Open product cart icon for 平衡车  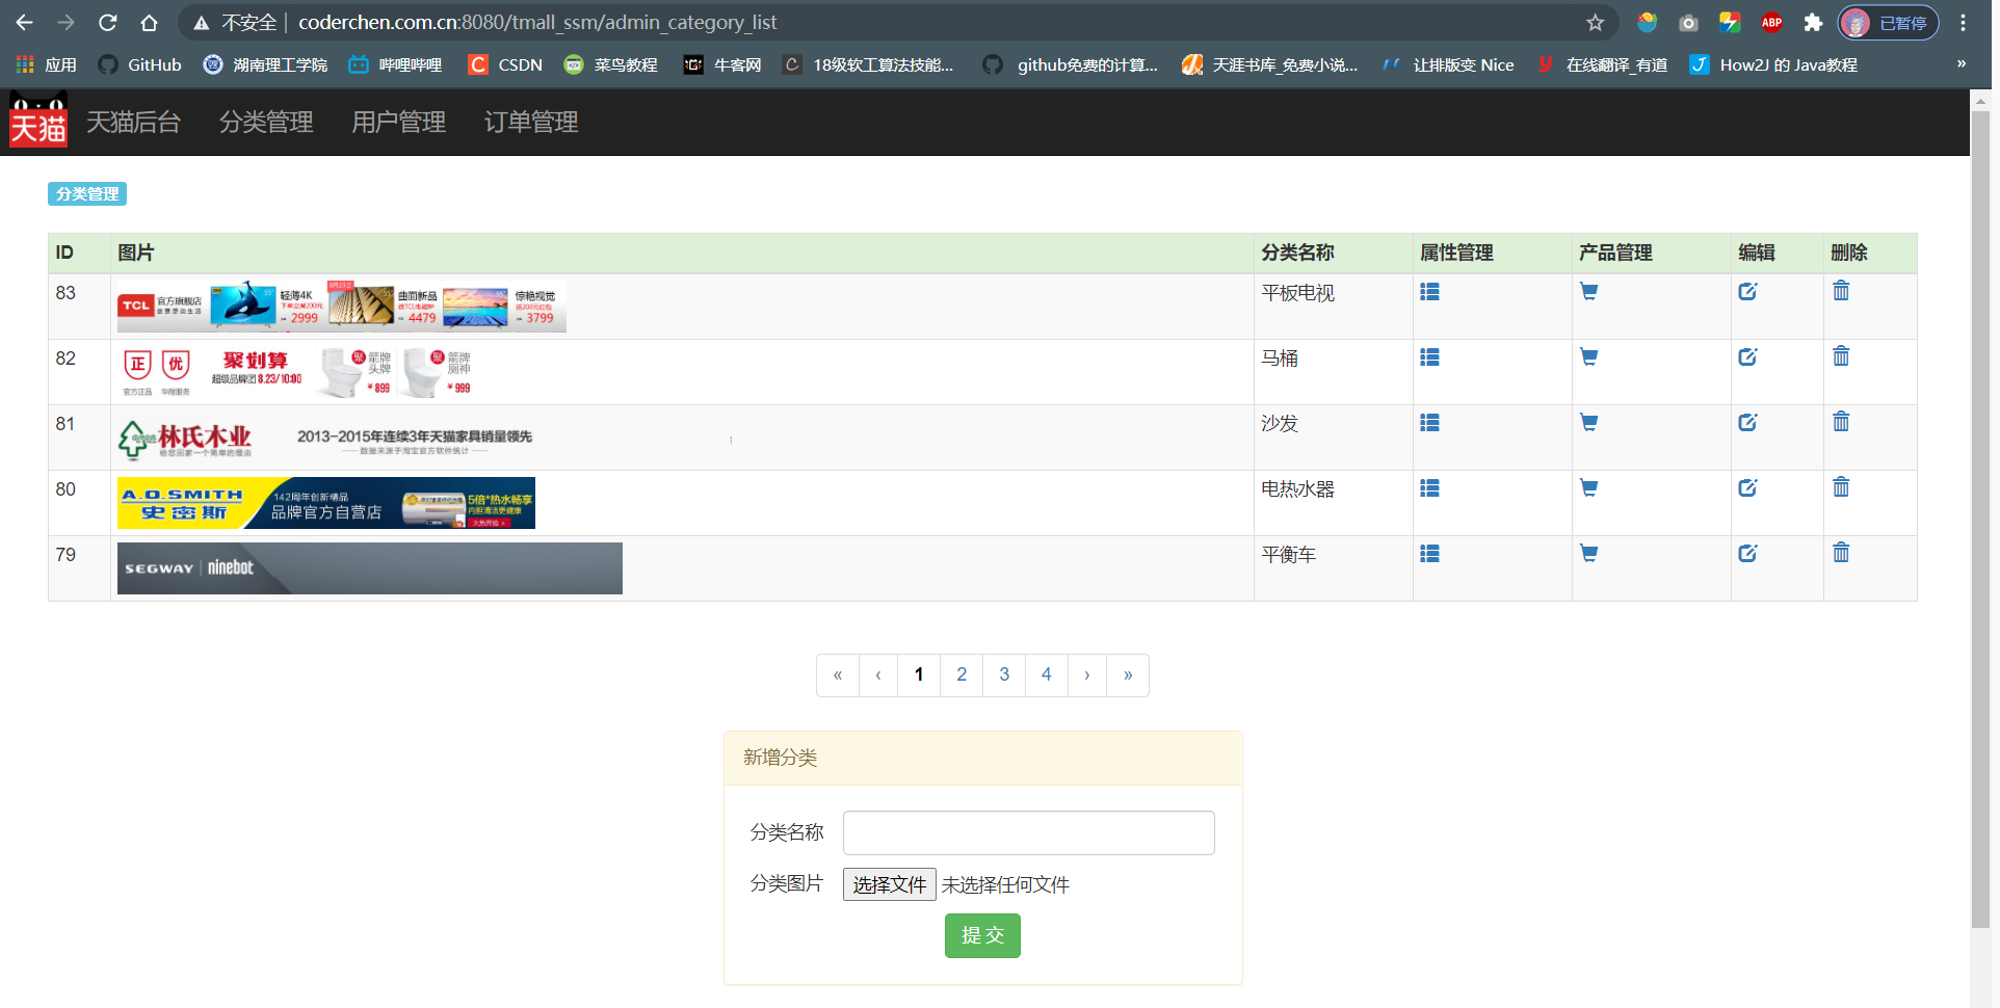point(1588,553)
